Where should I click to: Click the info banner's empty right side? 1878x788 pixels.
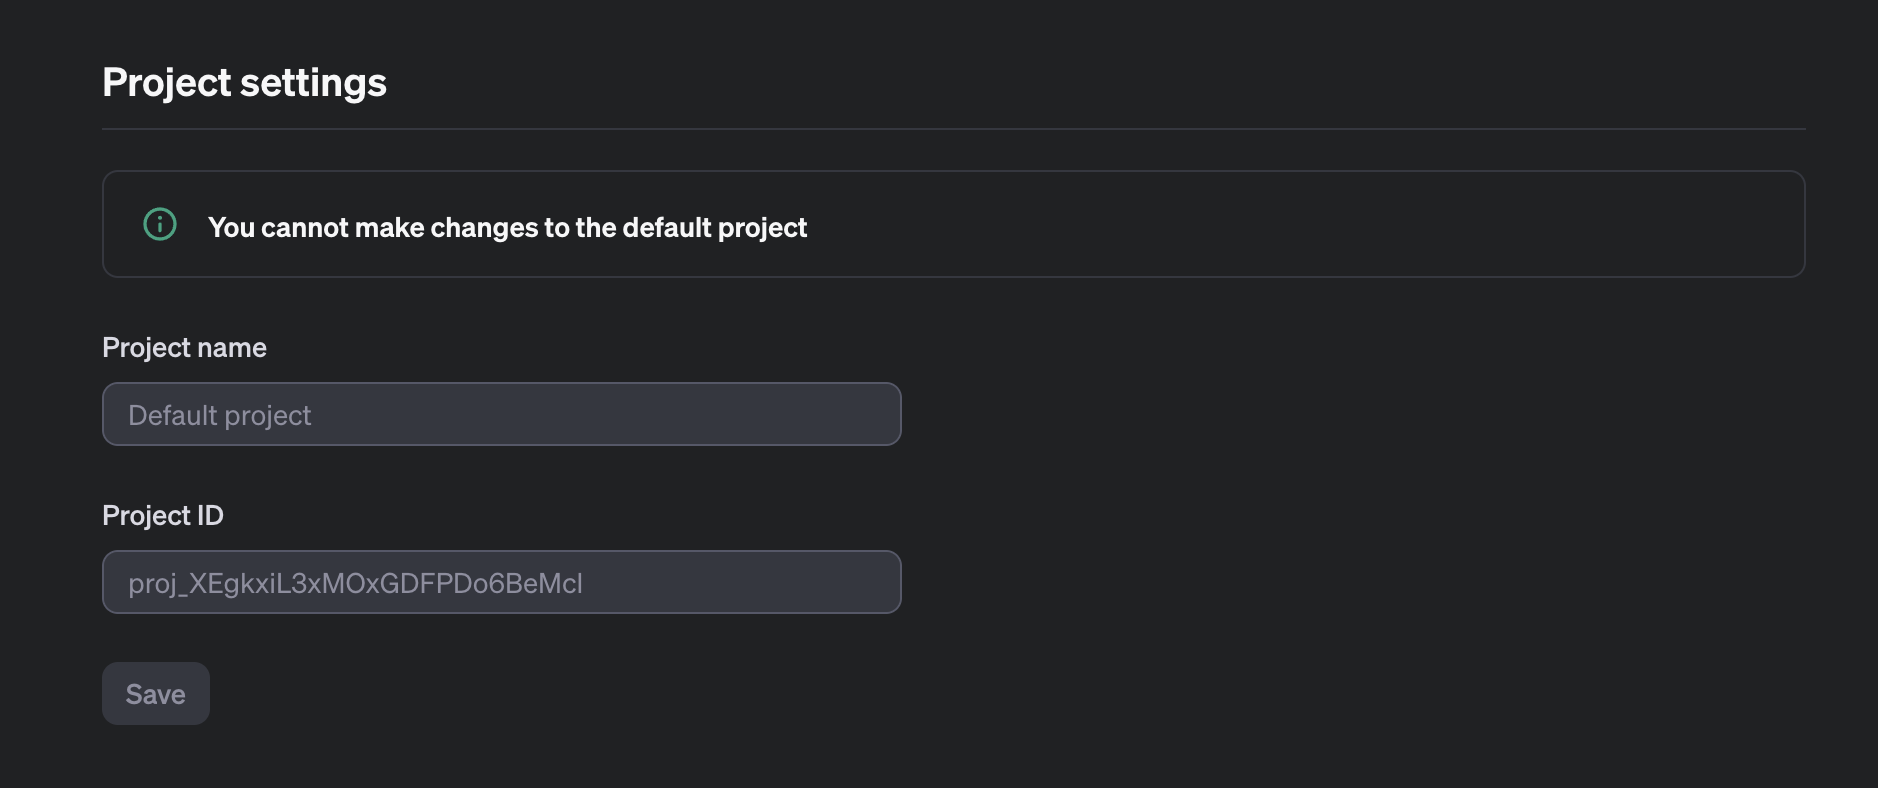coord(1300,224)
